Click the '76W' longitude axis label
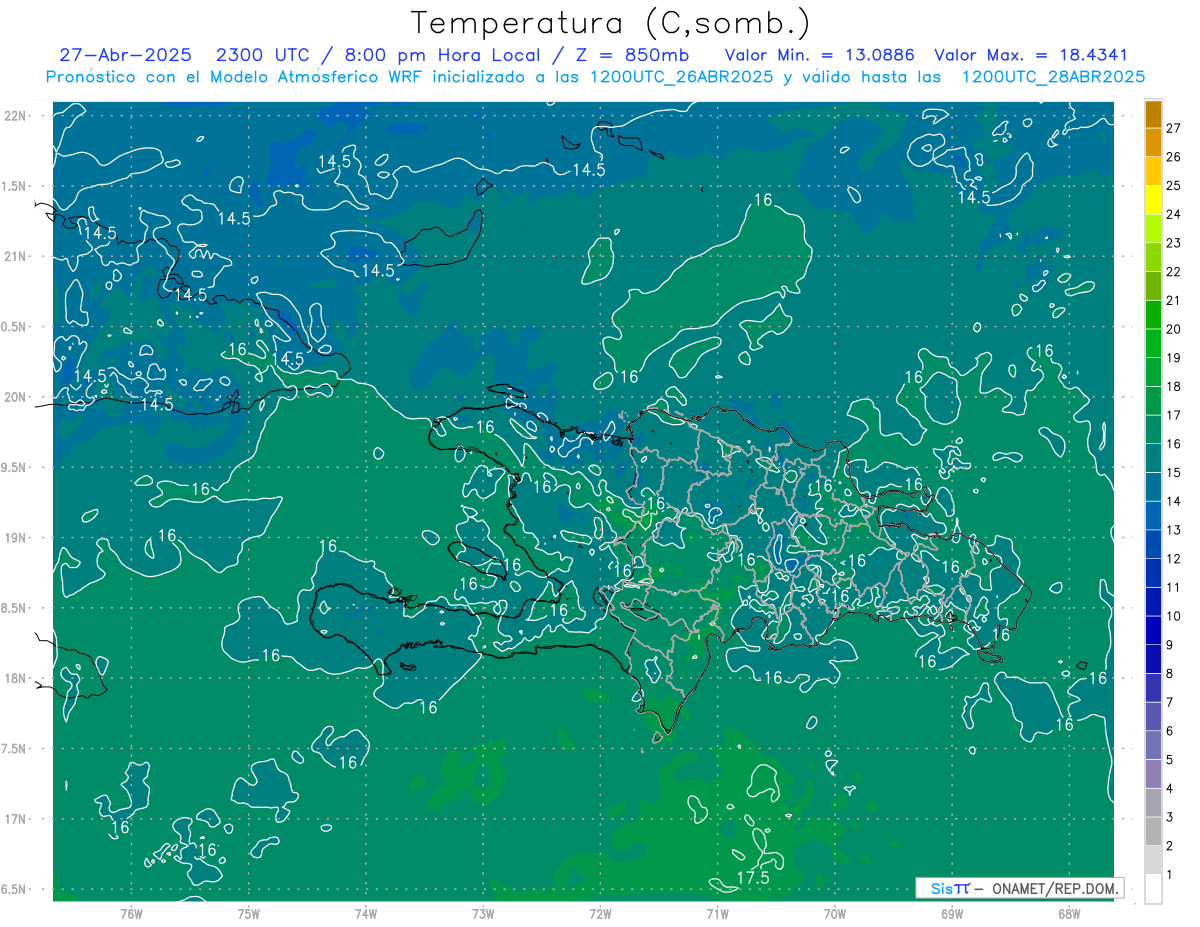 pyautogui.click(x=131, y=913)
